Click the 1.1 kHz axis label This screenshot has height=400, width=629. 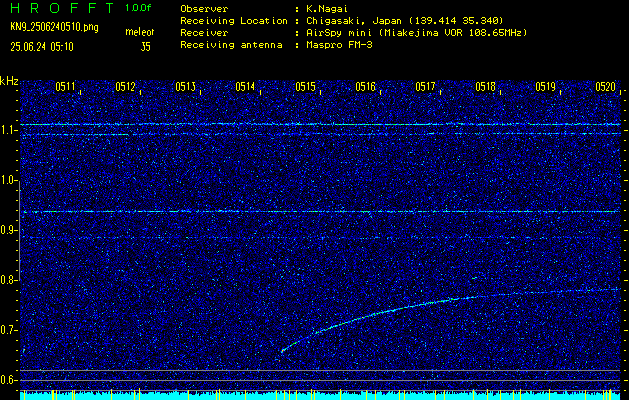pos(9,131)
